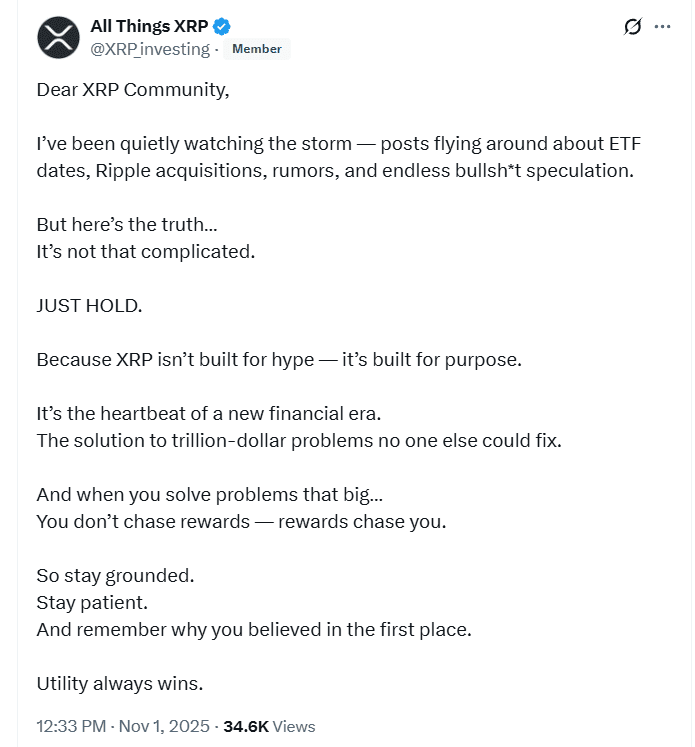Screen dimensions: 695x747
Task: Click the "heartbeat of a new financial era" line
Action: tap(223, 413)
